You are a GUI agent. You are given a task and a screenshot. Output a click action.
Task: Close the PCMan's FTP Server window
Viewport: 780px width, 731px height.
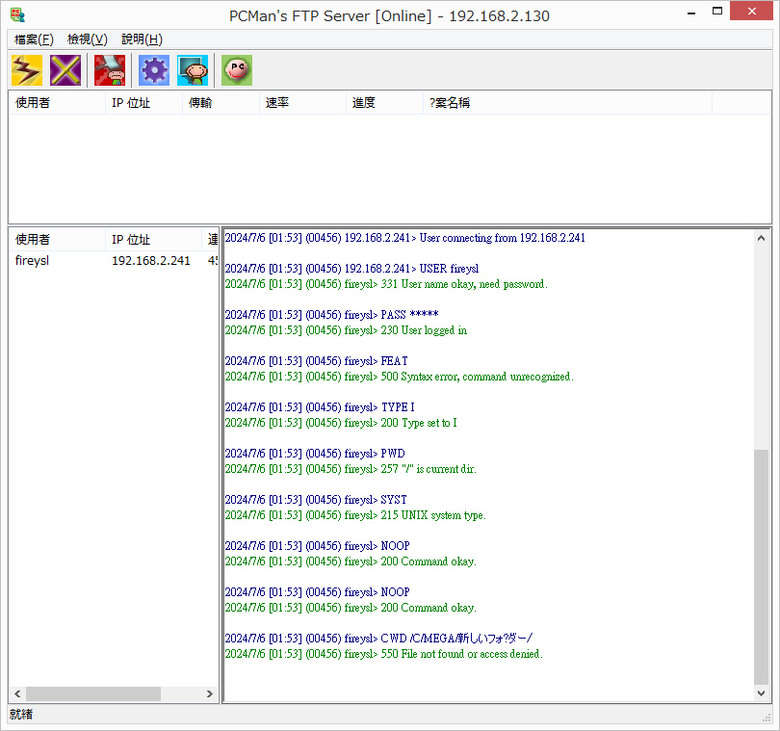coord(751,11)
